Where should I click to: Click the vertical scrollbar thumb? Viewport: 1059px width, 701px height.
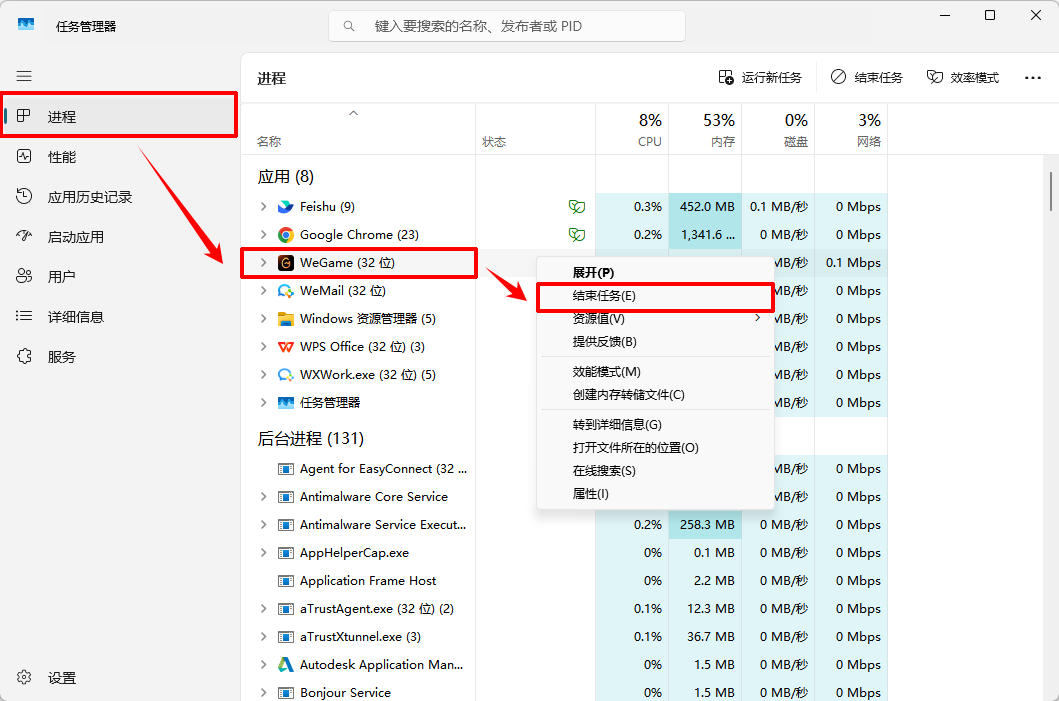tap(1050, 191)
